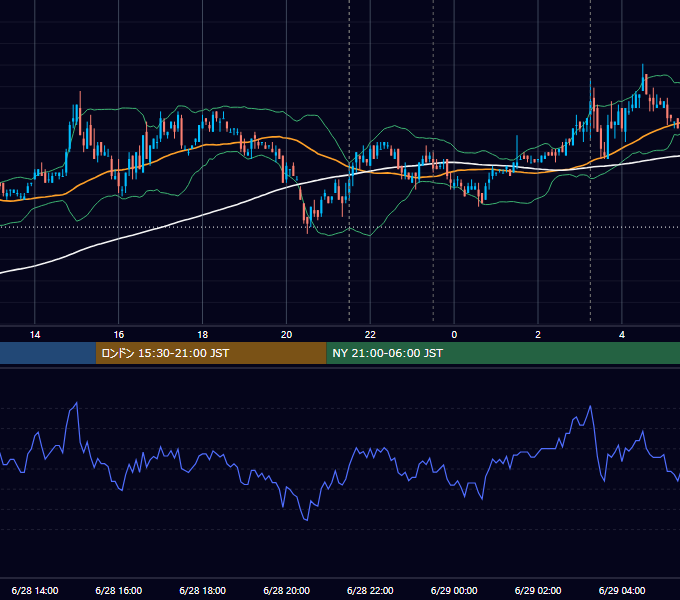This screenshot has height=600, width=680.
Task: Click the hour label 20 on time axis
Action: [x=286, y=335]
